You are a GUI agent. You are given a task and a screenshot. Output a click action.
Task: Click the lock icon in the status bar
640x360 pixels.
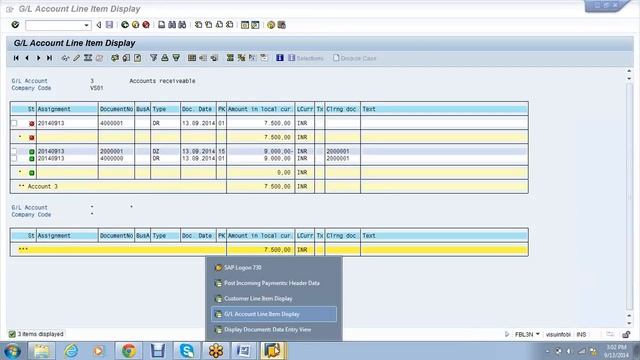(626, 334)
